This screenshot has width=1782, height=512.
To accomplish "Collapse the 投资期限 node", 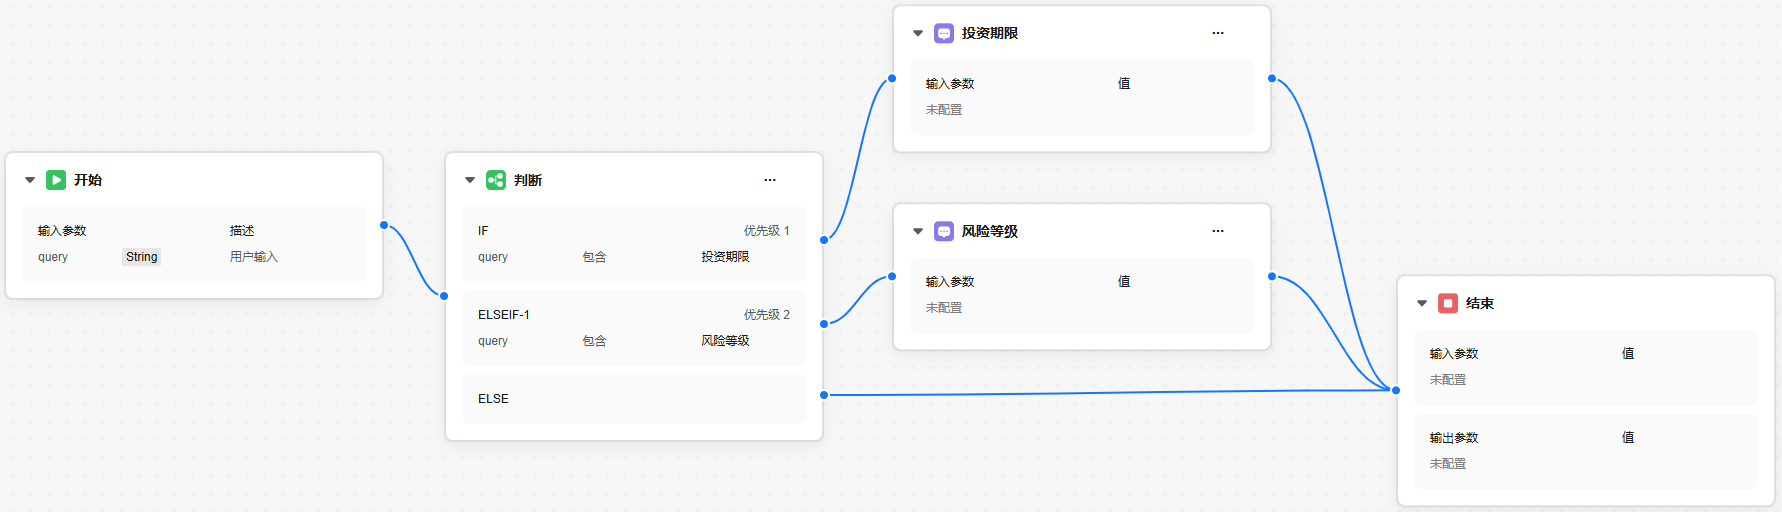I will tap(918, 33).
